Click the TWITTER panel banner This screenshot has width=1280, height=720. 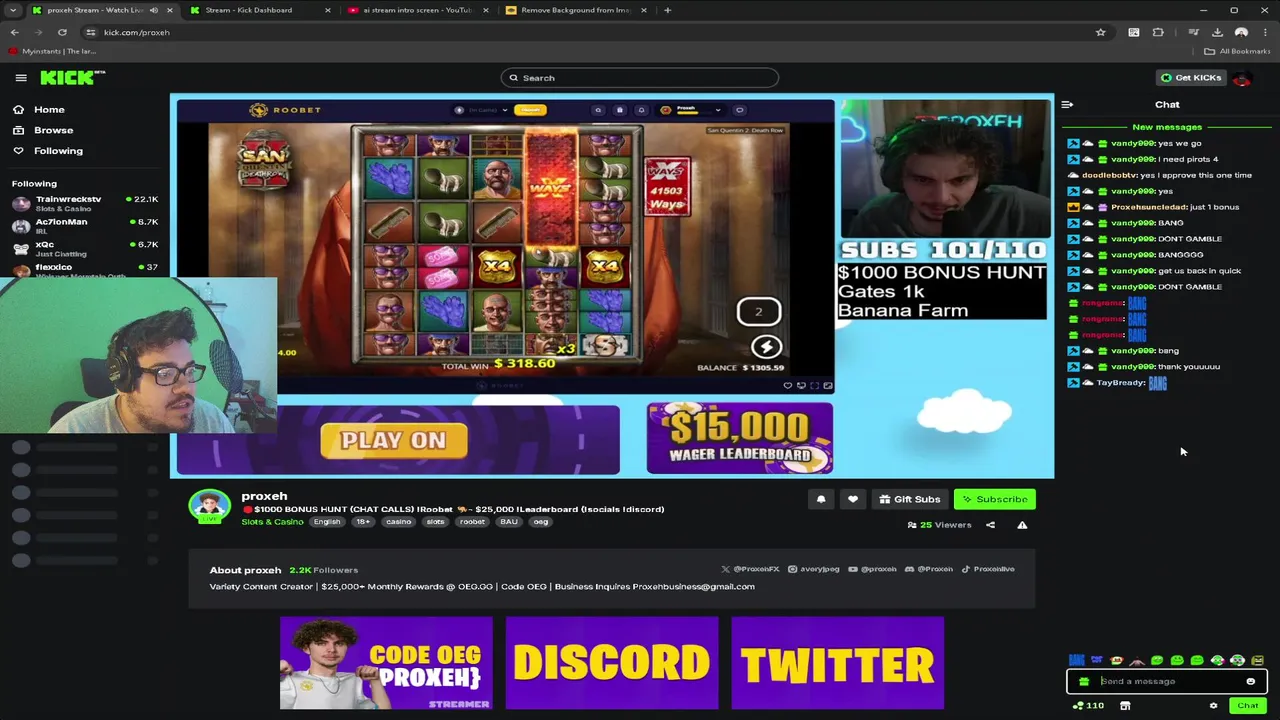[838, 663]
